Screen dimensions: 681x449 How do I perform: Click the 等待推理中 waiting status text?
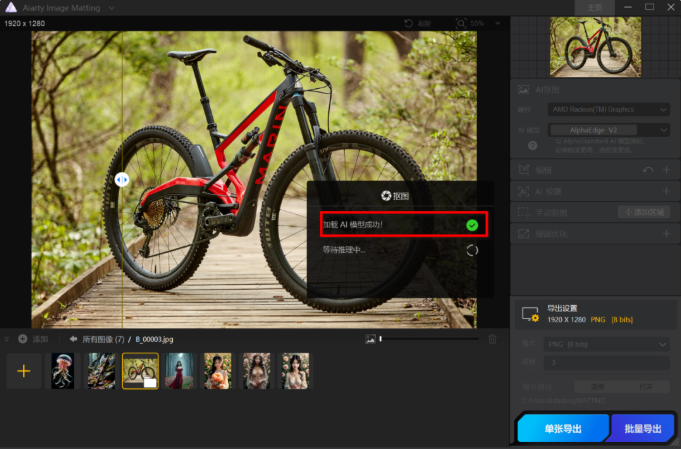344,250
